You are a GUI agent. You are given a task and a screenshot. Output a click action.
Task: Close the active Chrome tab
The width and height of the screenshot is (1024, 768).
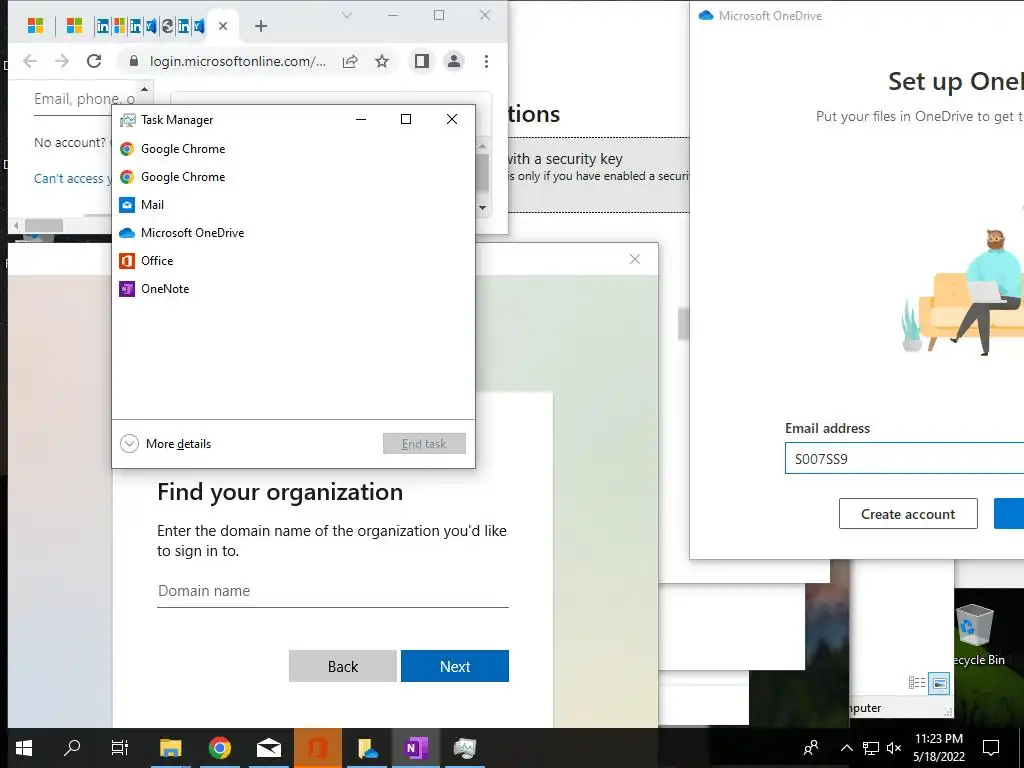coord(223,26)
